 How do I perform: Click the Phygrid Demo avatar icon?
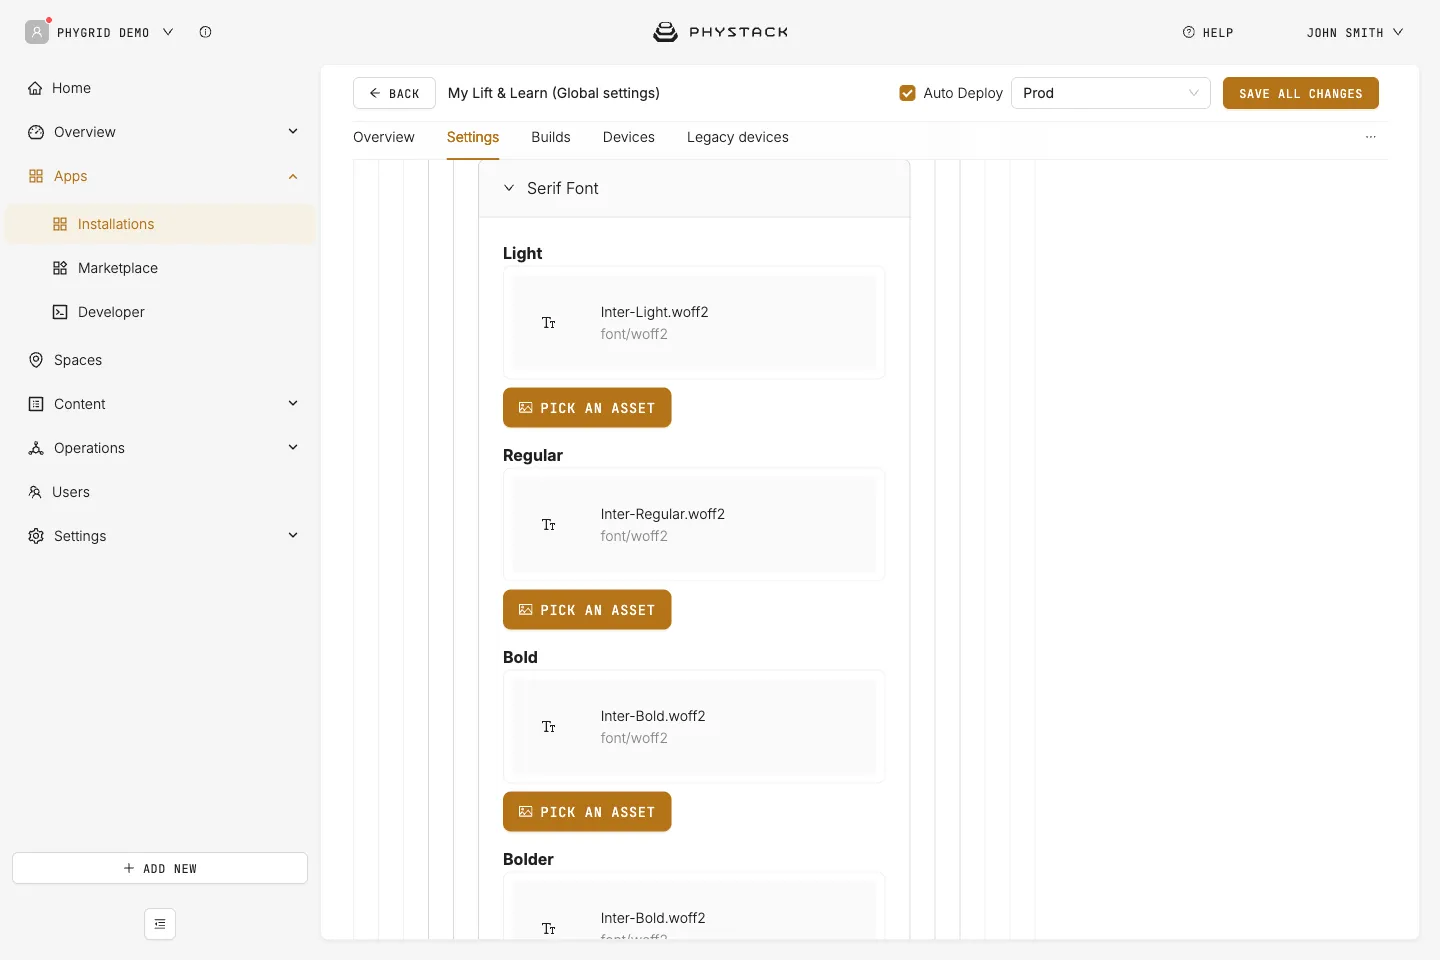coord(37,32)
